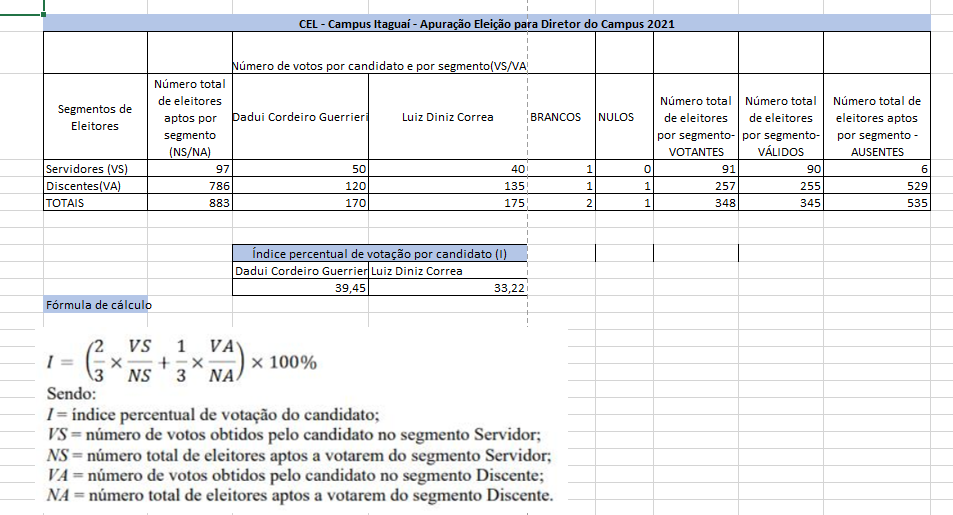Click the 'Segmentos de Eleitores' header cell
Screen dimensions: 953x515
click(95, 117)
